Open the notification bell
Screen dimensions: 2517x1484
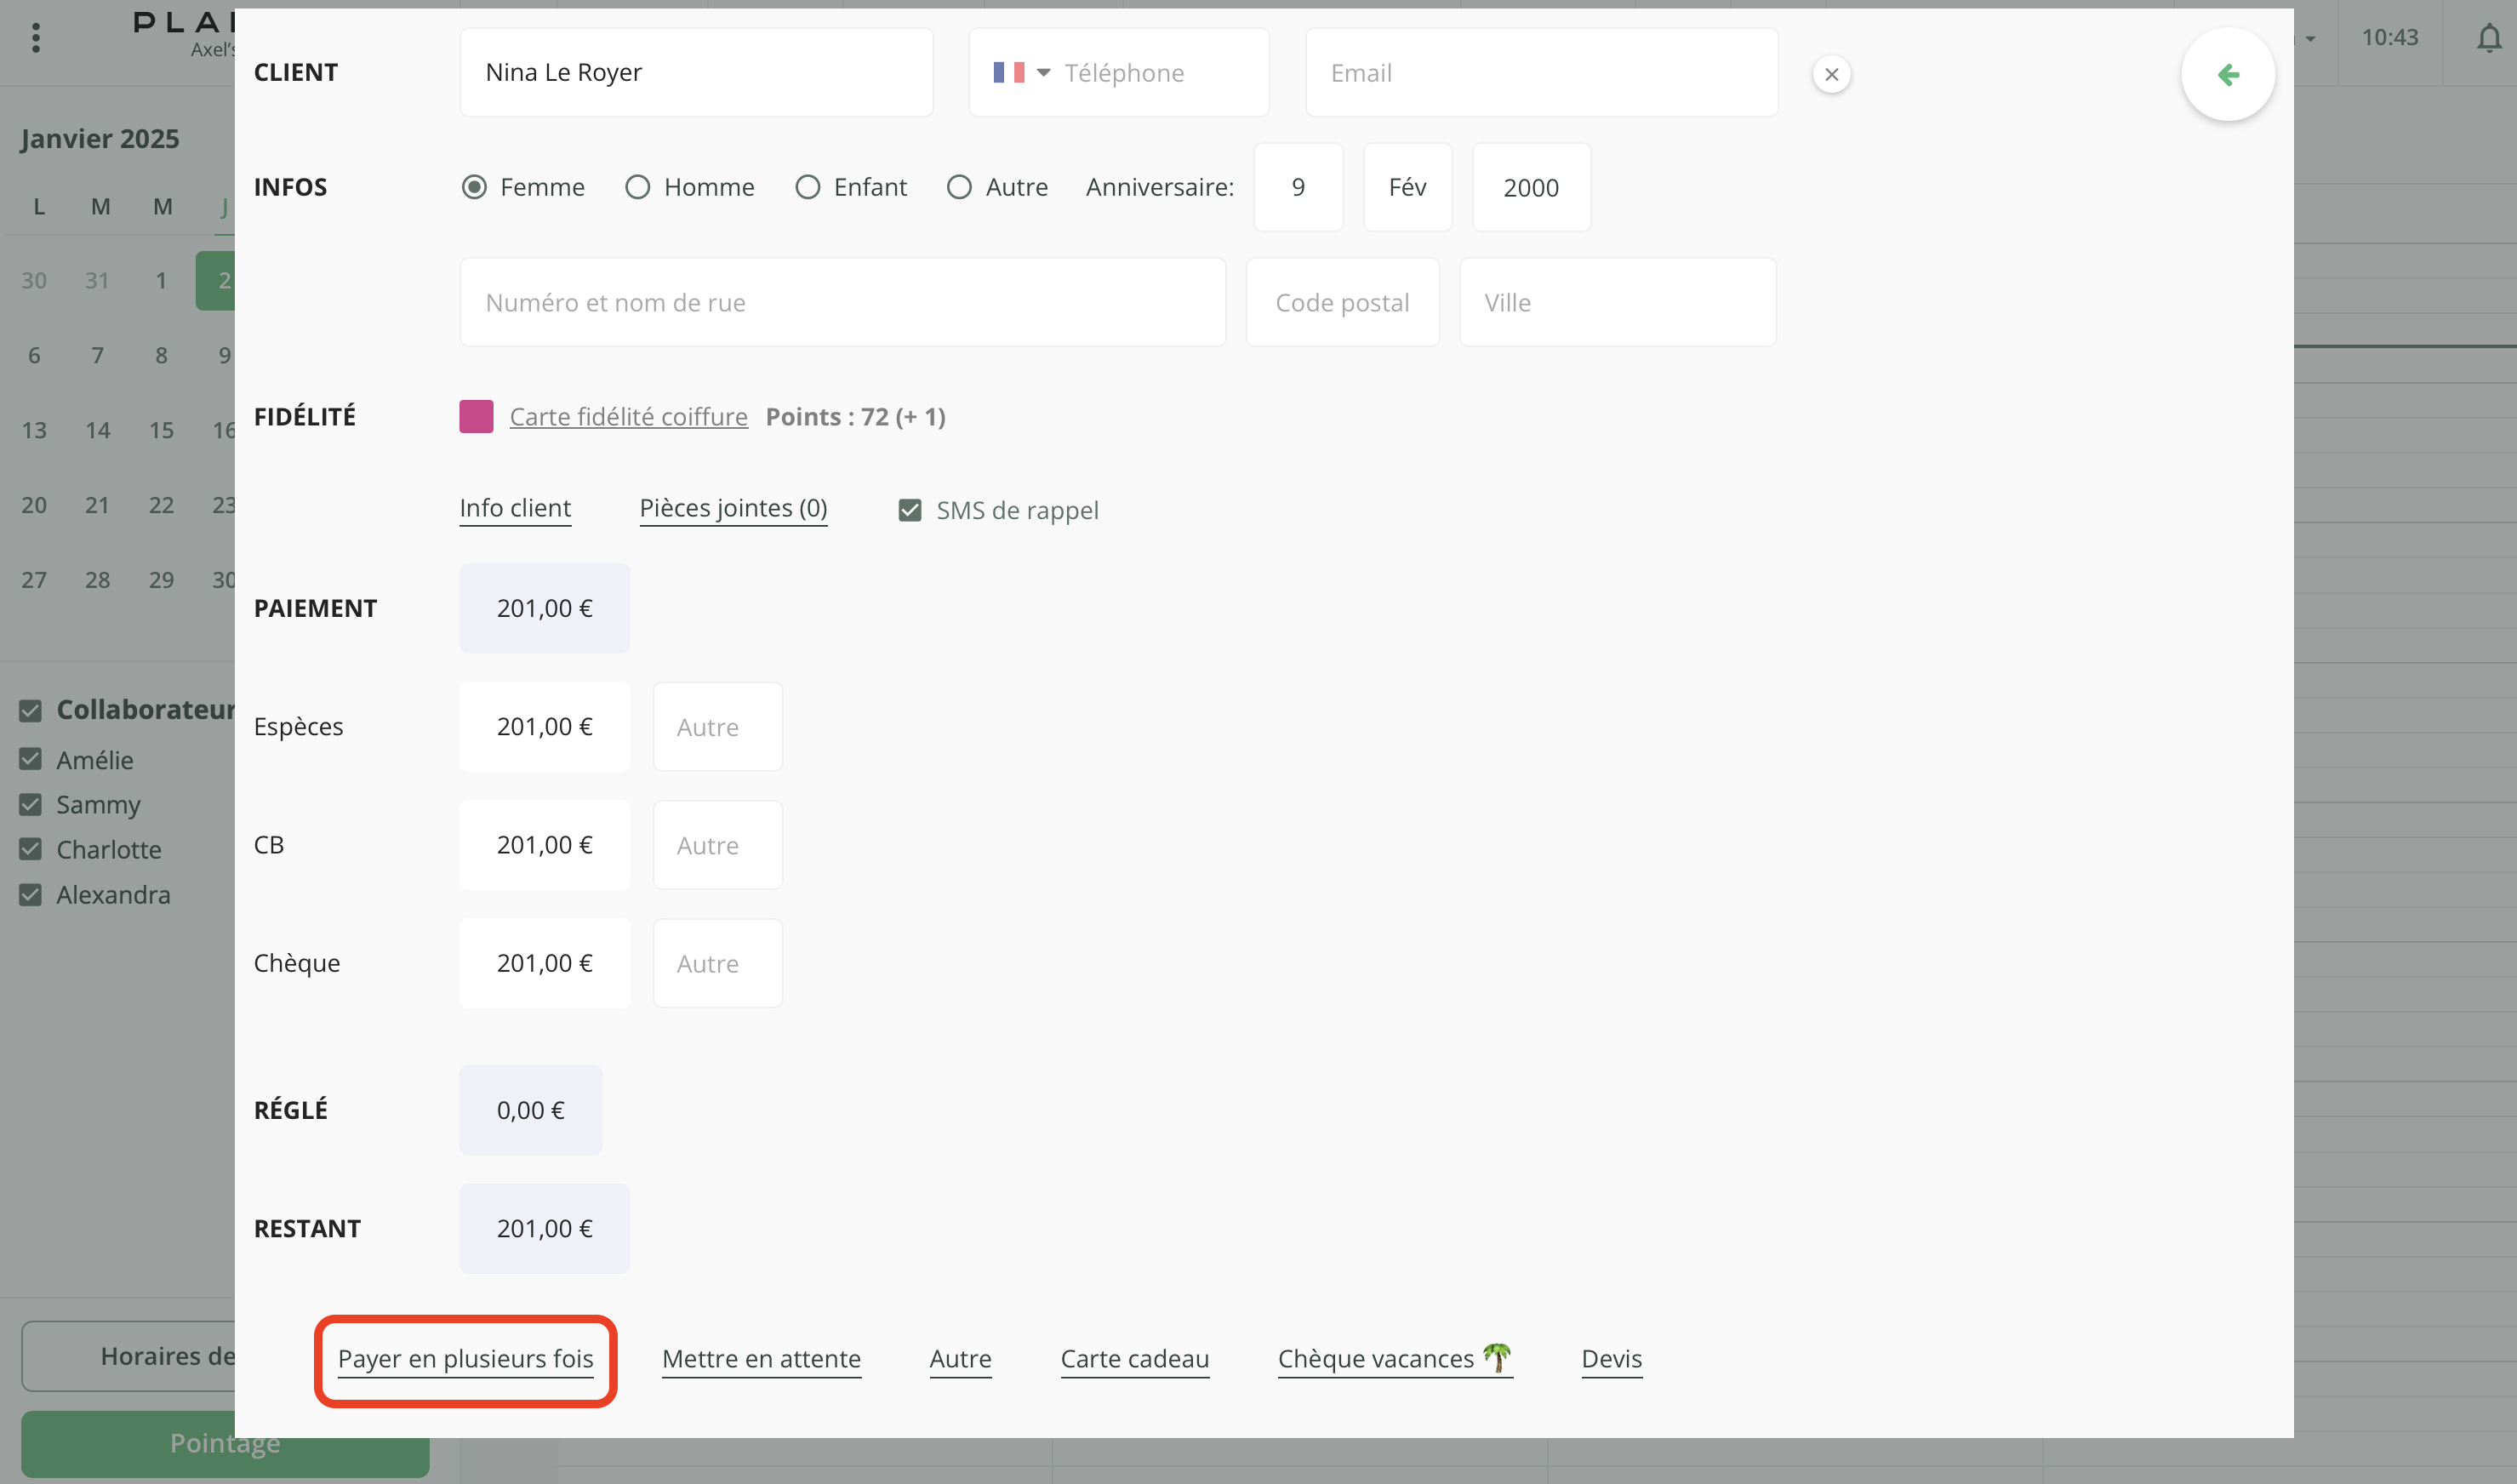pyautogui.click(x=2488, y=38)
